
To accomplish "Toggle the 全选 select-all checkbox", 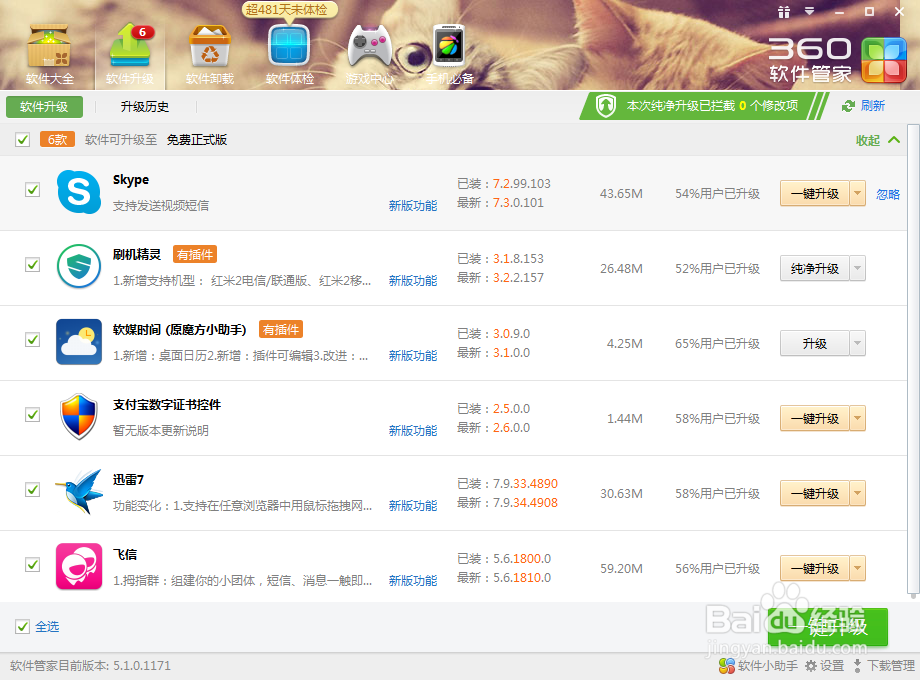I will pos(22,627).
